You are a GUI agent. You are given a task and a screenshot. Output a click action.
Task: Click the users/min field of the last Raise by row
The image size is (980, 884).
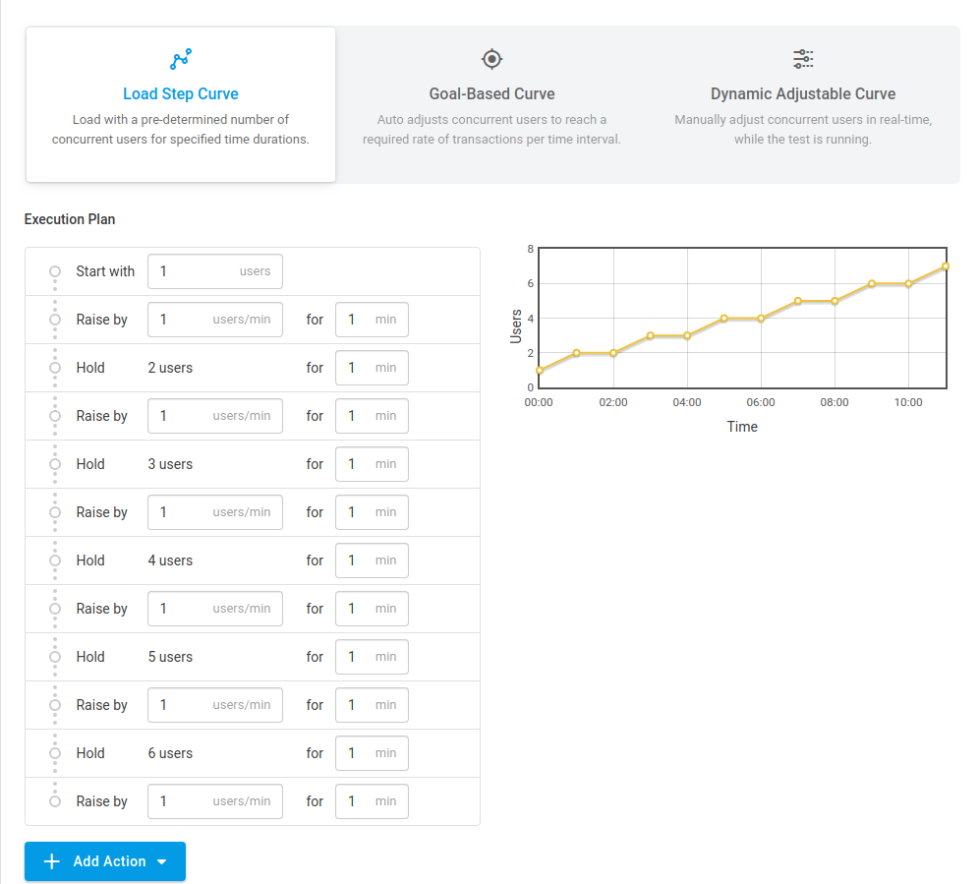point(215,801)
